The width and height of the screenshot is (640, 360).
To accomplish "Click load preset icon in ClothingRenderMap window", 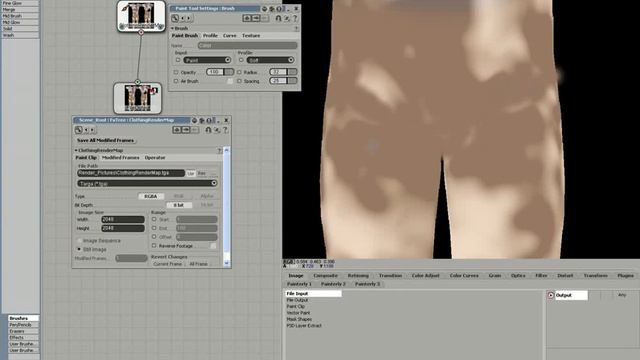I will click(177, 130).
